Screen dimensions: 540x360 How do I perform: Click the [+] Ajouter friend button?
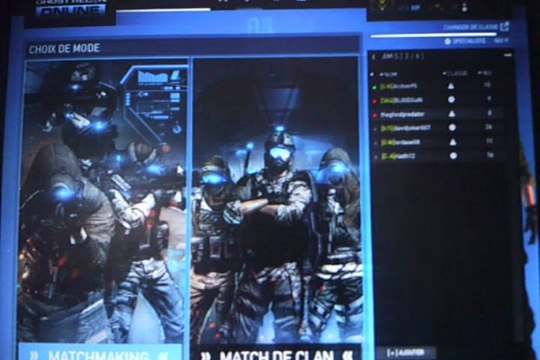(x=406, y=352)
